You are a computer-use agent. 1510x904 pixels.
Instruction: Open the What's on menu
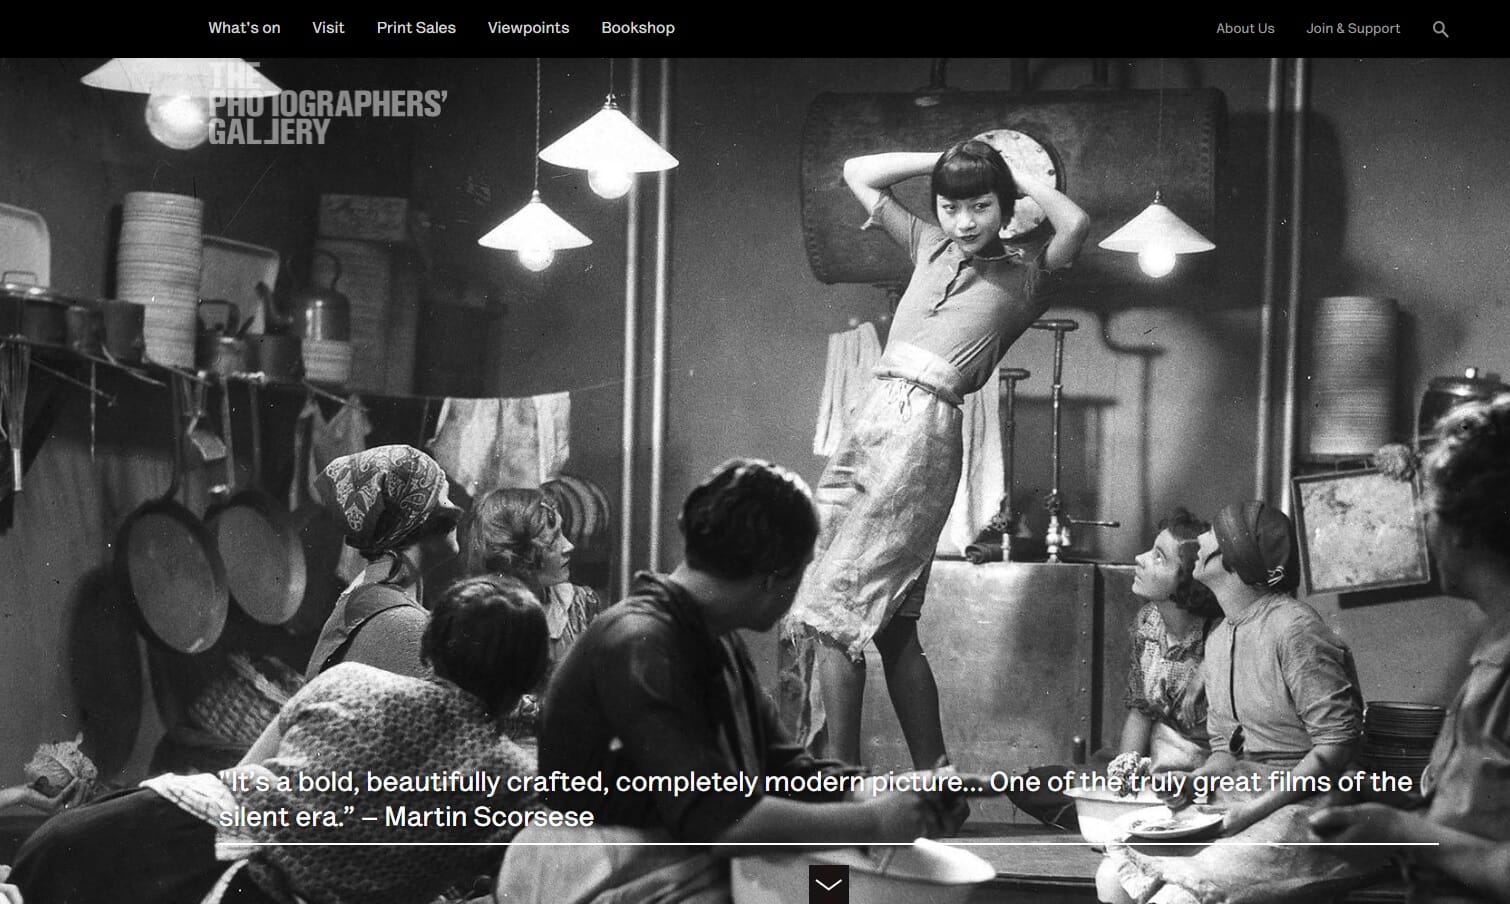click(x=244, y=28)
